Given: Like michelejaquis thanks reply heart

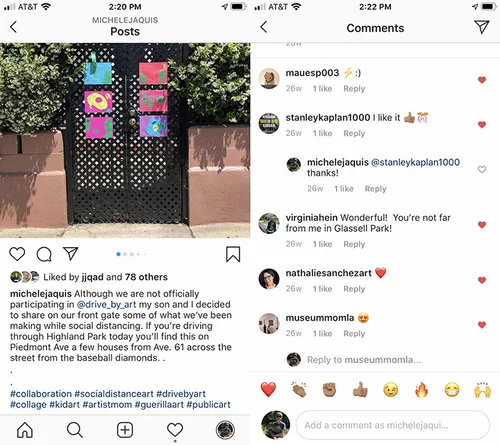Looking at the screenshot, I should click(x=482, y=169).
